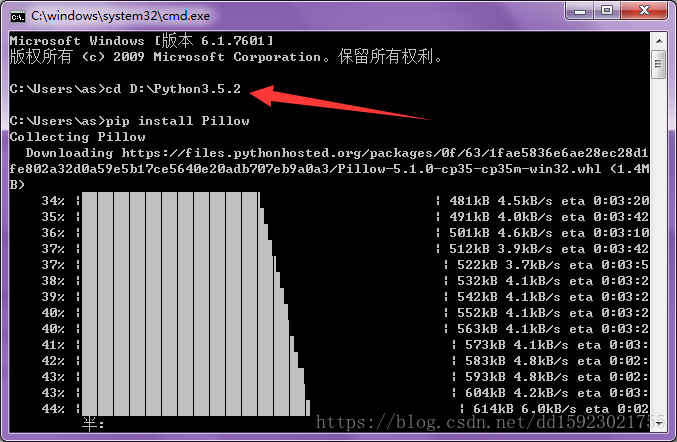
Task: Click the 'pip install Pillow' command line
Action: 130,121
